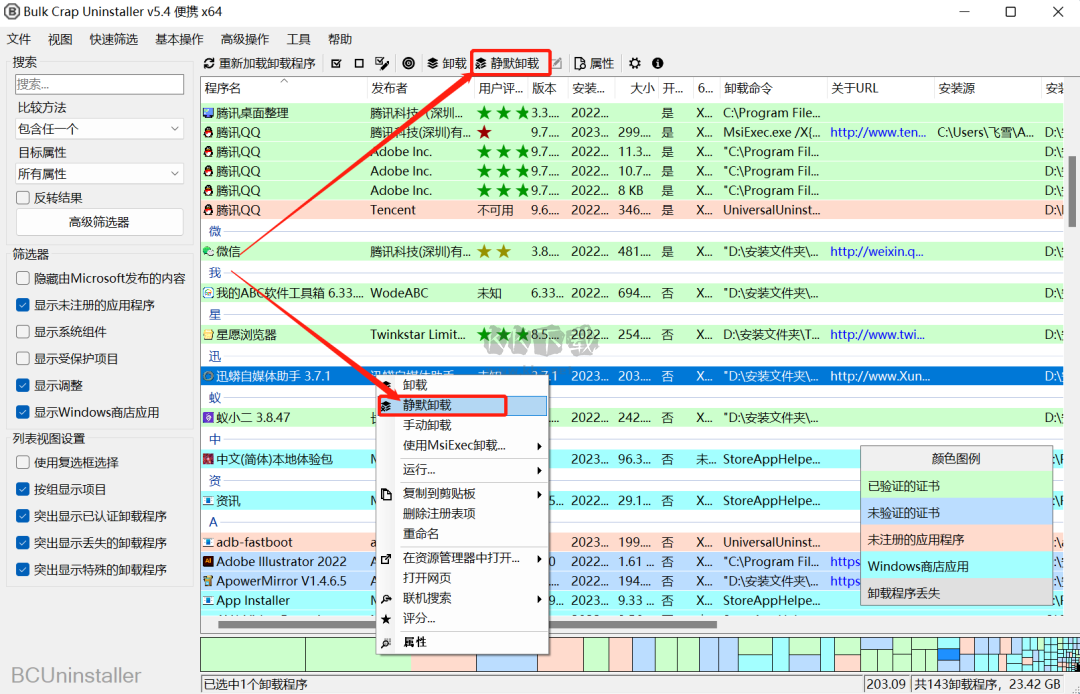Click the target (bullseye) icon in the toolbar
This screenshot has height=694, width=1080.
click(x=408, y=63)
